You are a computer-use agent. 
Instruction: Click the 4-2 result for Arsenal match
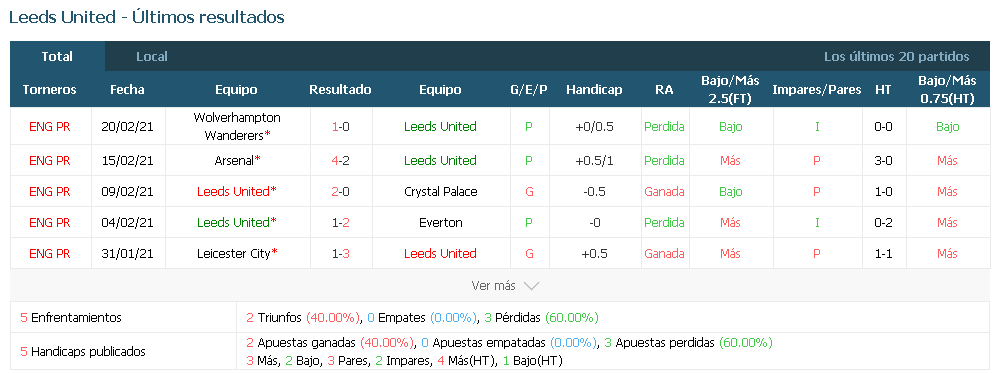click(x=340, y=161)
